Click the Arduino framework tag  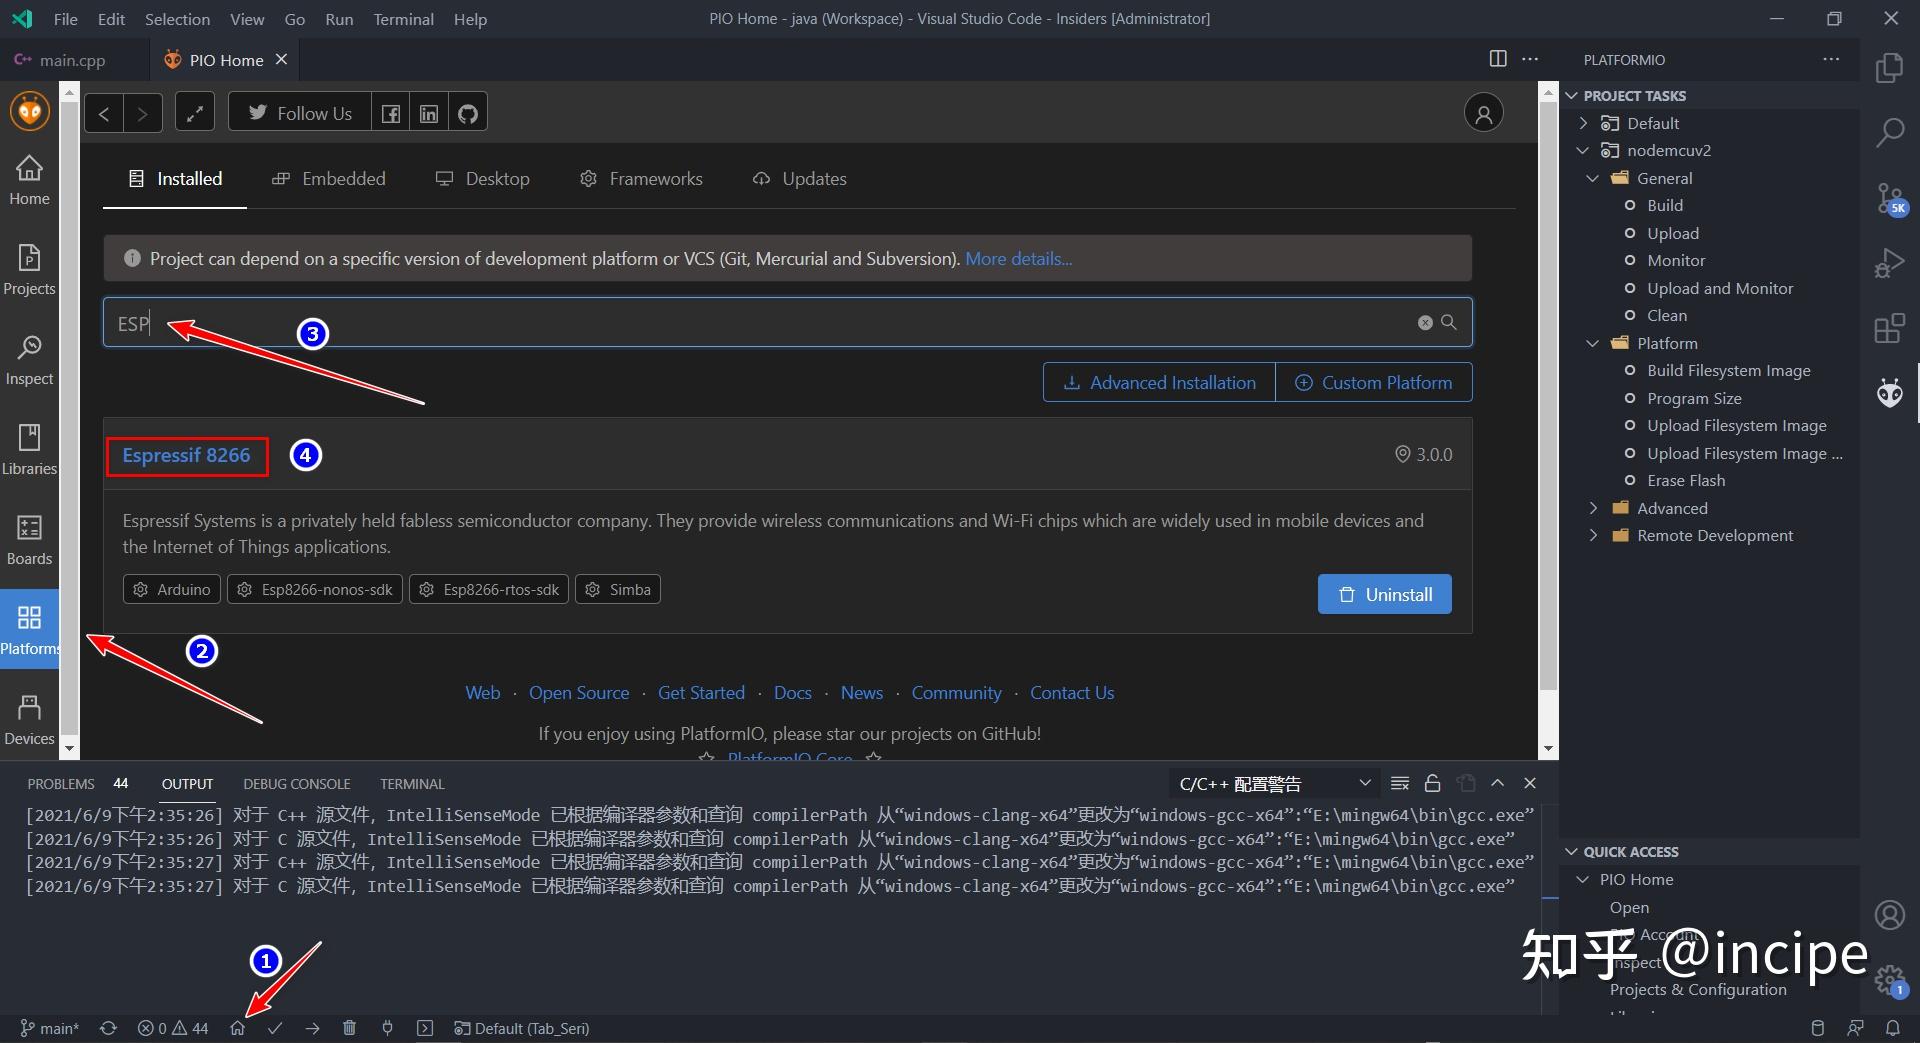click(173, 589)
